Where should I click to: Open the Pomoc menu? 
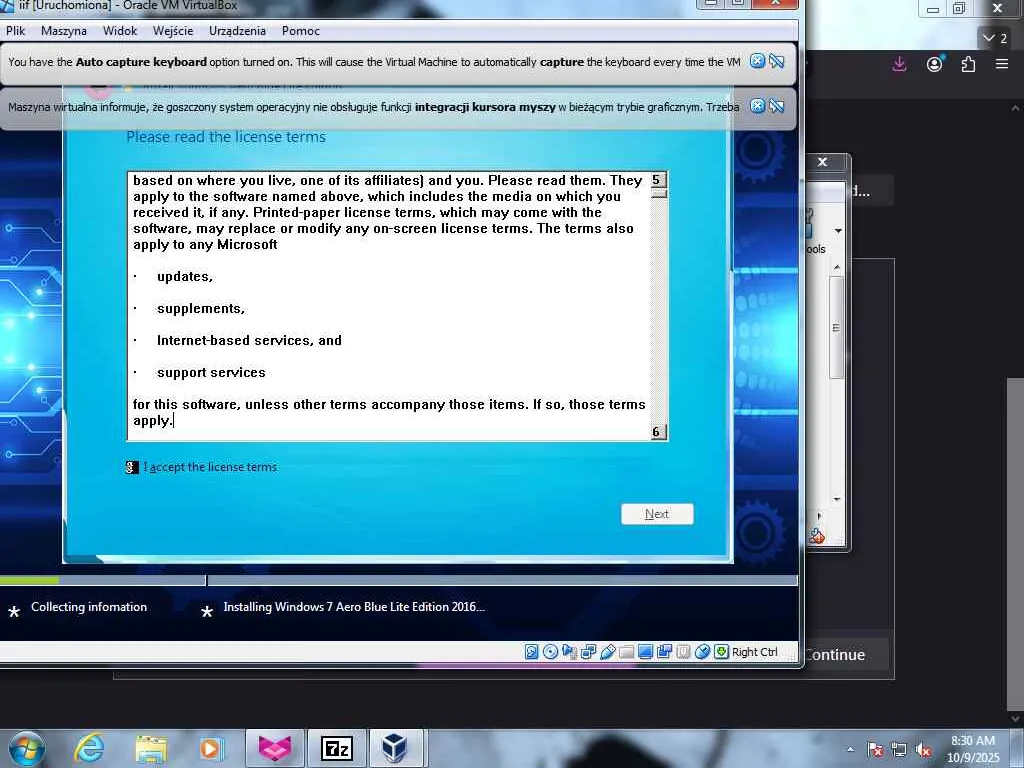coord(300,31)
